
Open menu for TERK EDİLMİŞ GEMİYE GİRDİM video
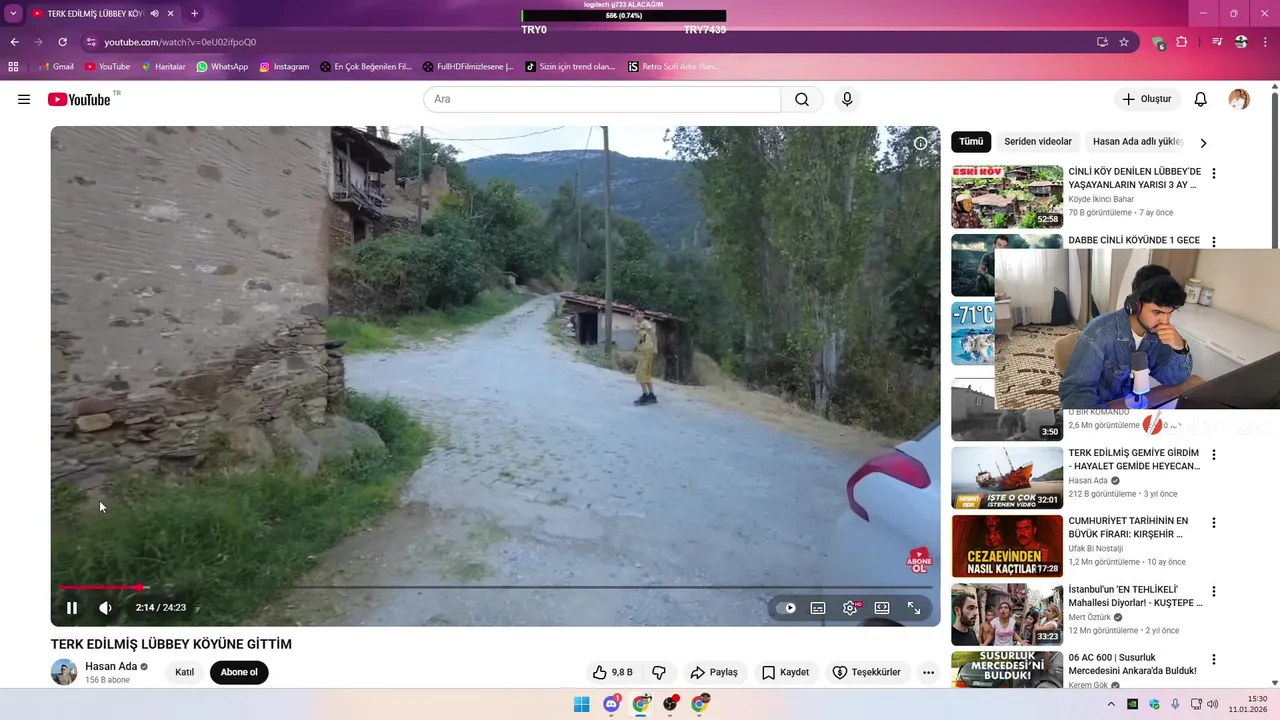pos(1214,455)
